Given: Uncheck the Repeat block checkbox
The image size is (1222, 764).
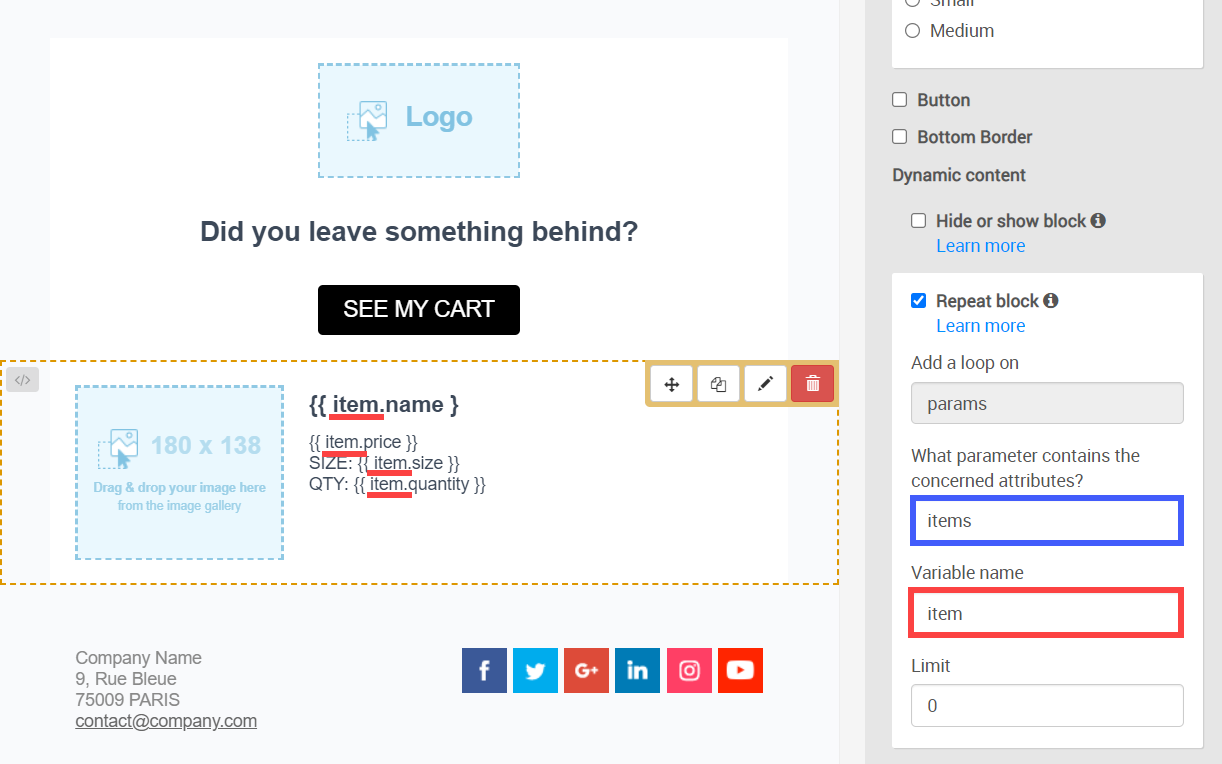Looking at the screenshot, I should pyautogui.click(x=918, y=301).
